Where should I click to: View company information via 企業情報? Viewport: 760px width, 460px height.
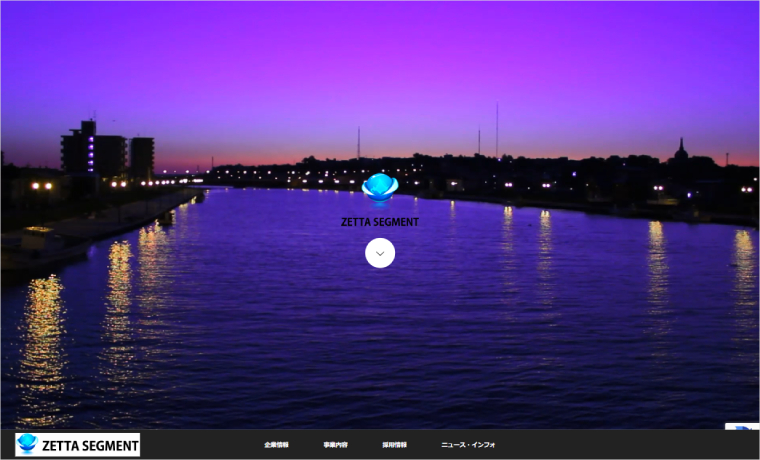coord(276,445)
